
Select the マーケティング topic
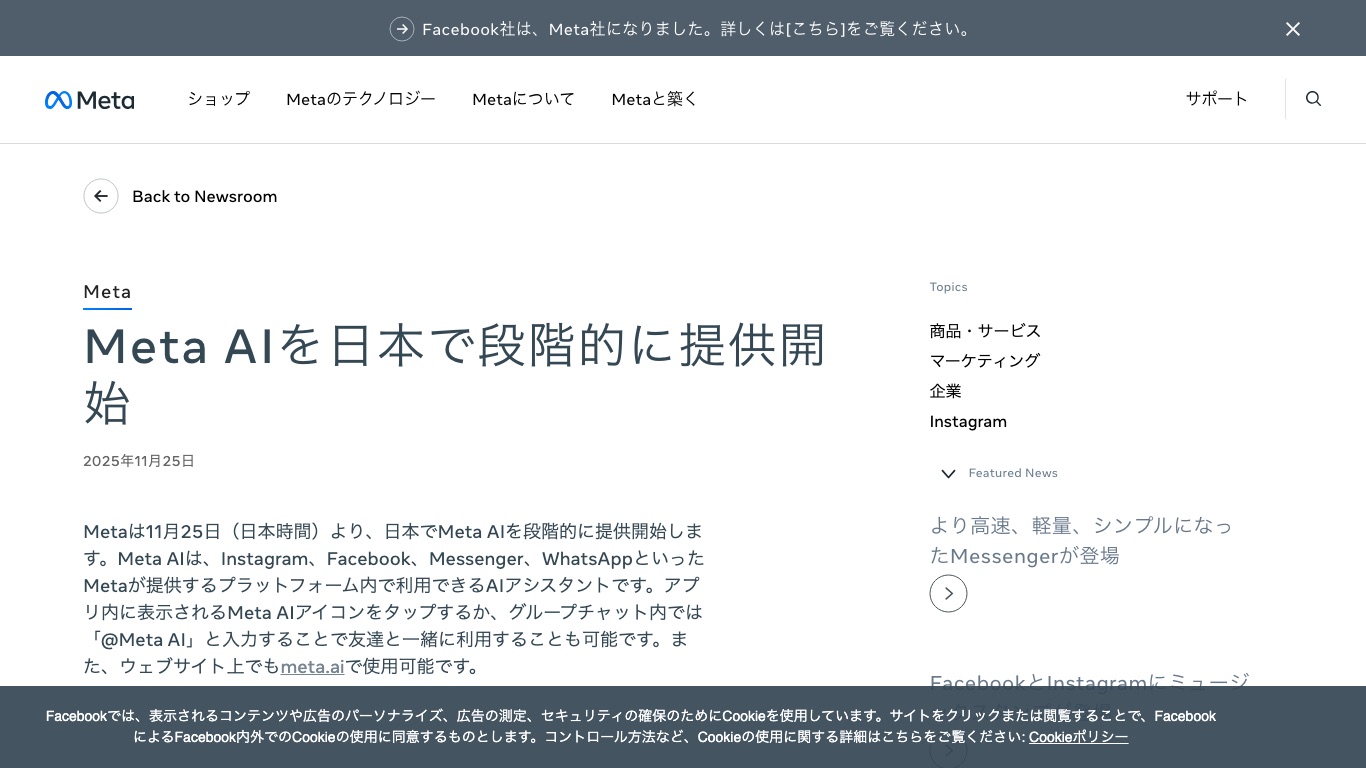985,360
